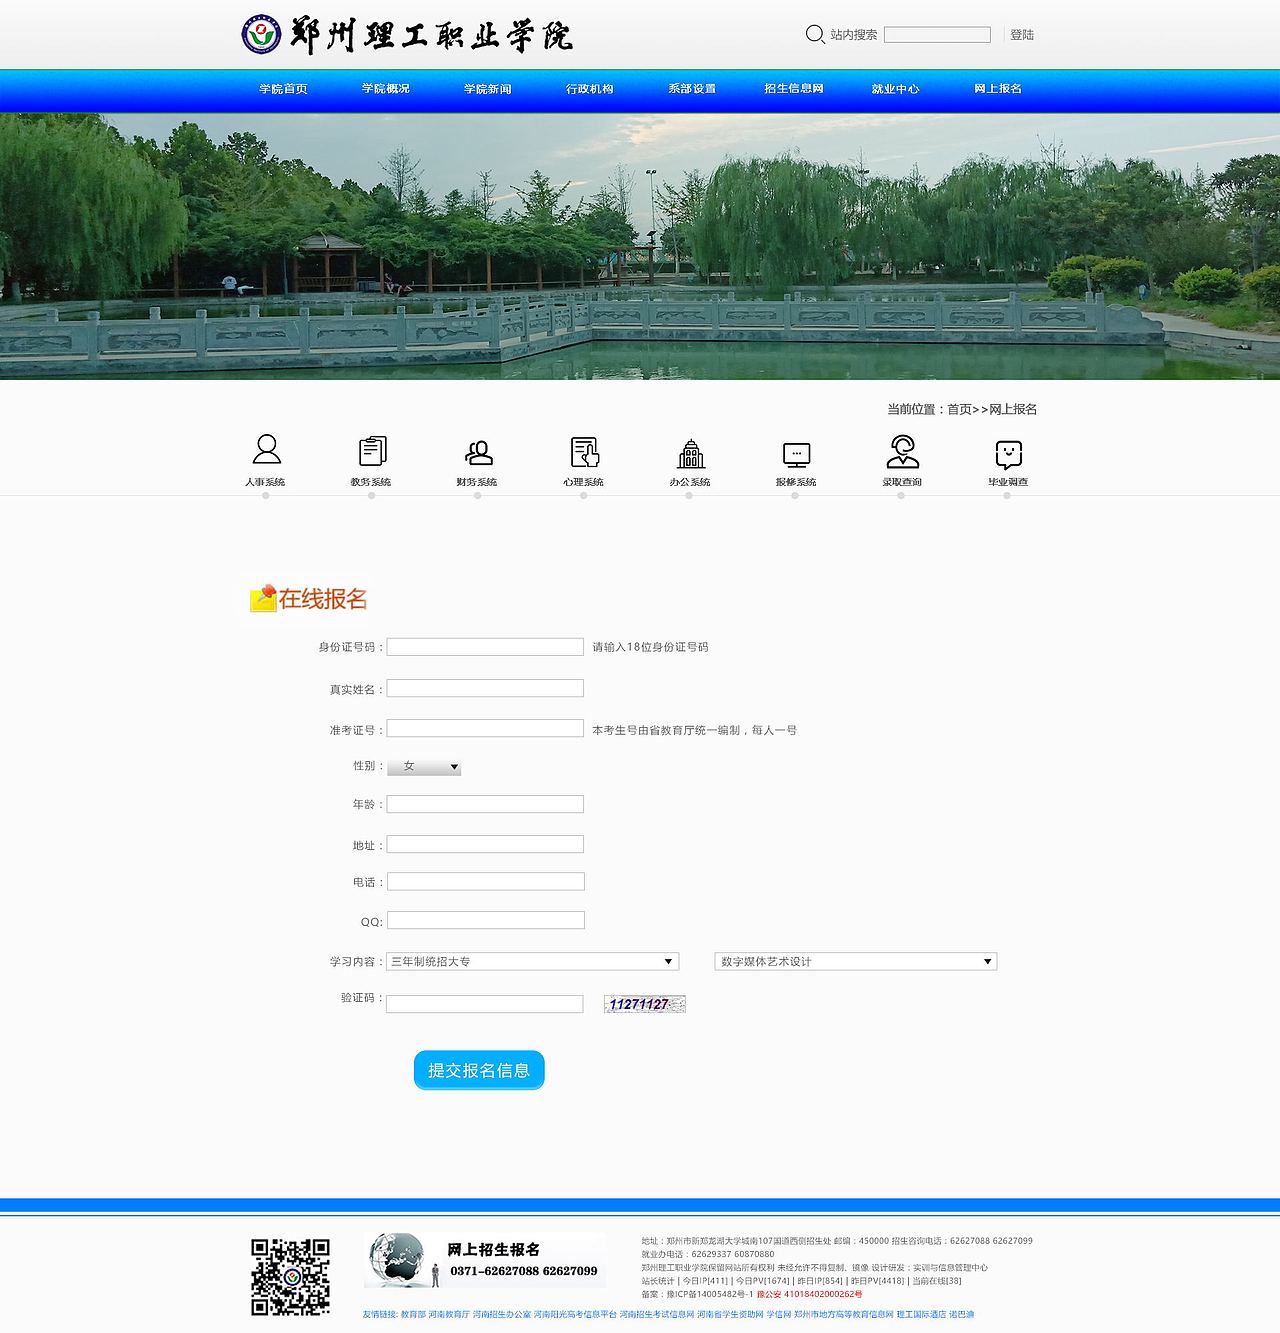The width and height of the screenshot is (1280, 1333).
Task: Select the 办公系统 building icon
Action: click(693, 452)
